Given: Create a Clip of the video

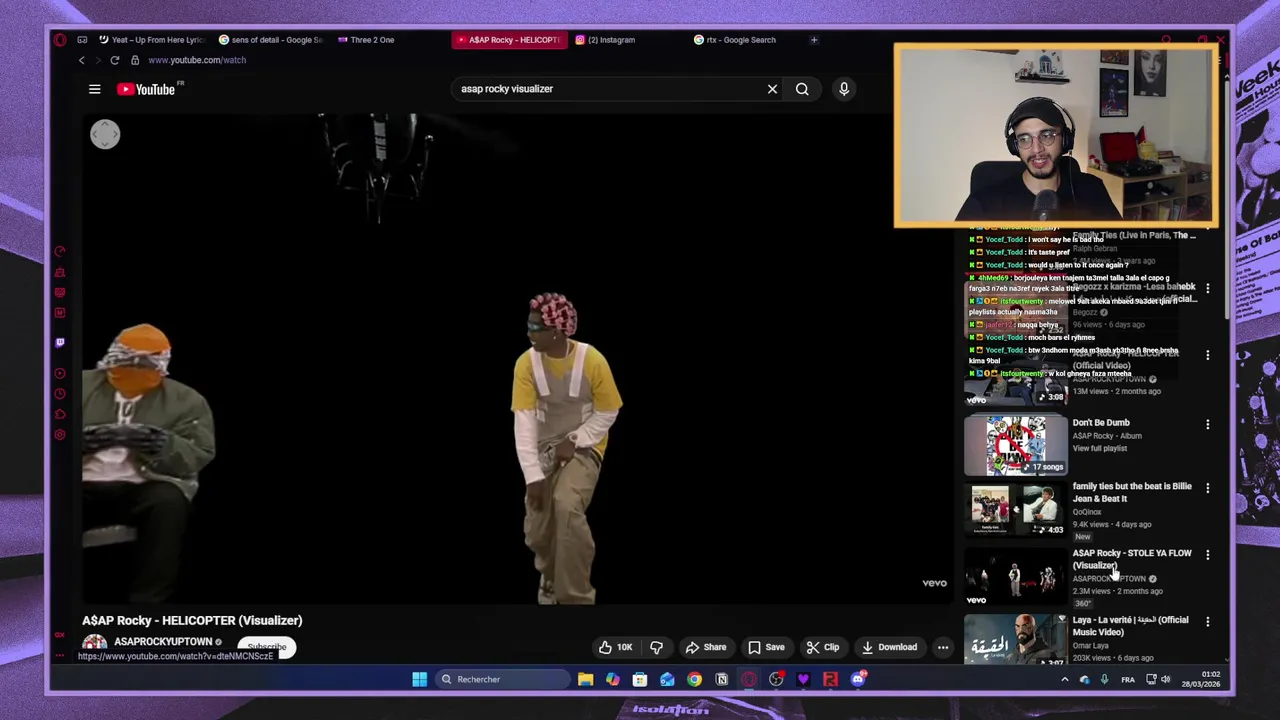Looking at the screenshot, I should [823, 647].
